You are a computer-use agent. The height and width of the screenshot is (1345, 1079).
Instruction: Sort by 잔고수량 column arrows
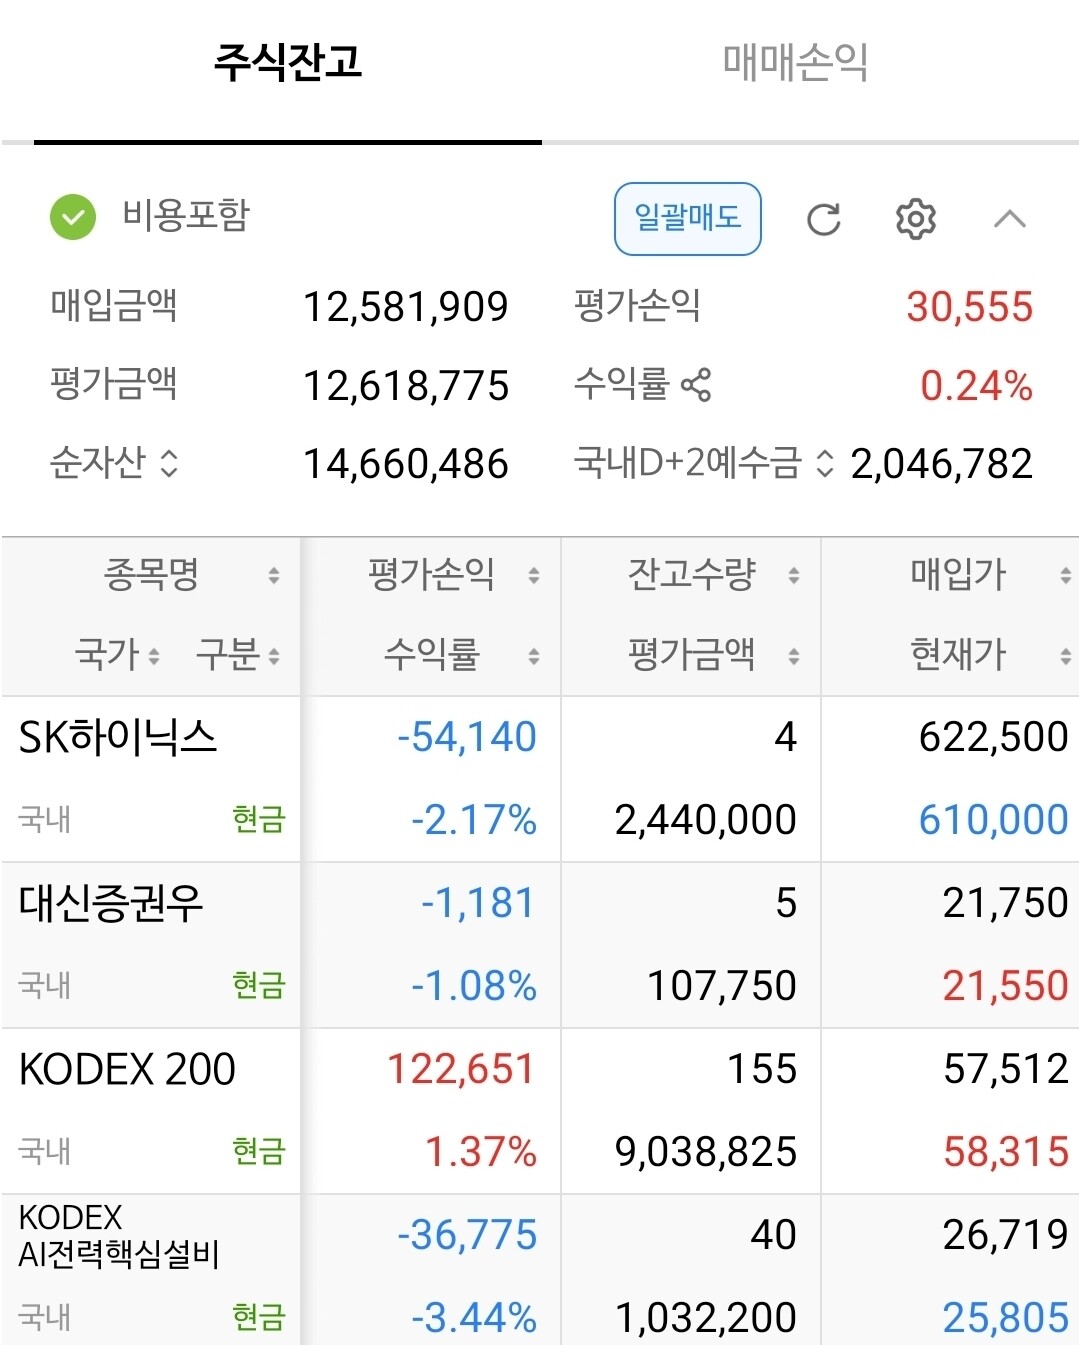click(794, 575)
